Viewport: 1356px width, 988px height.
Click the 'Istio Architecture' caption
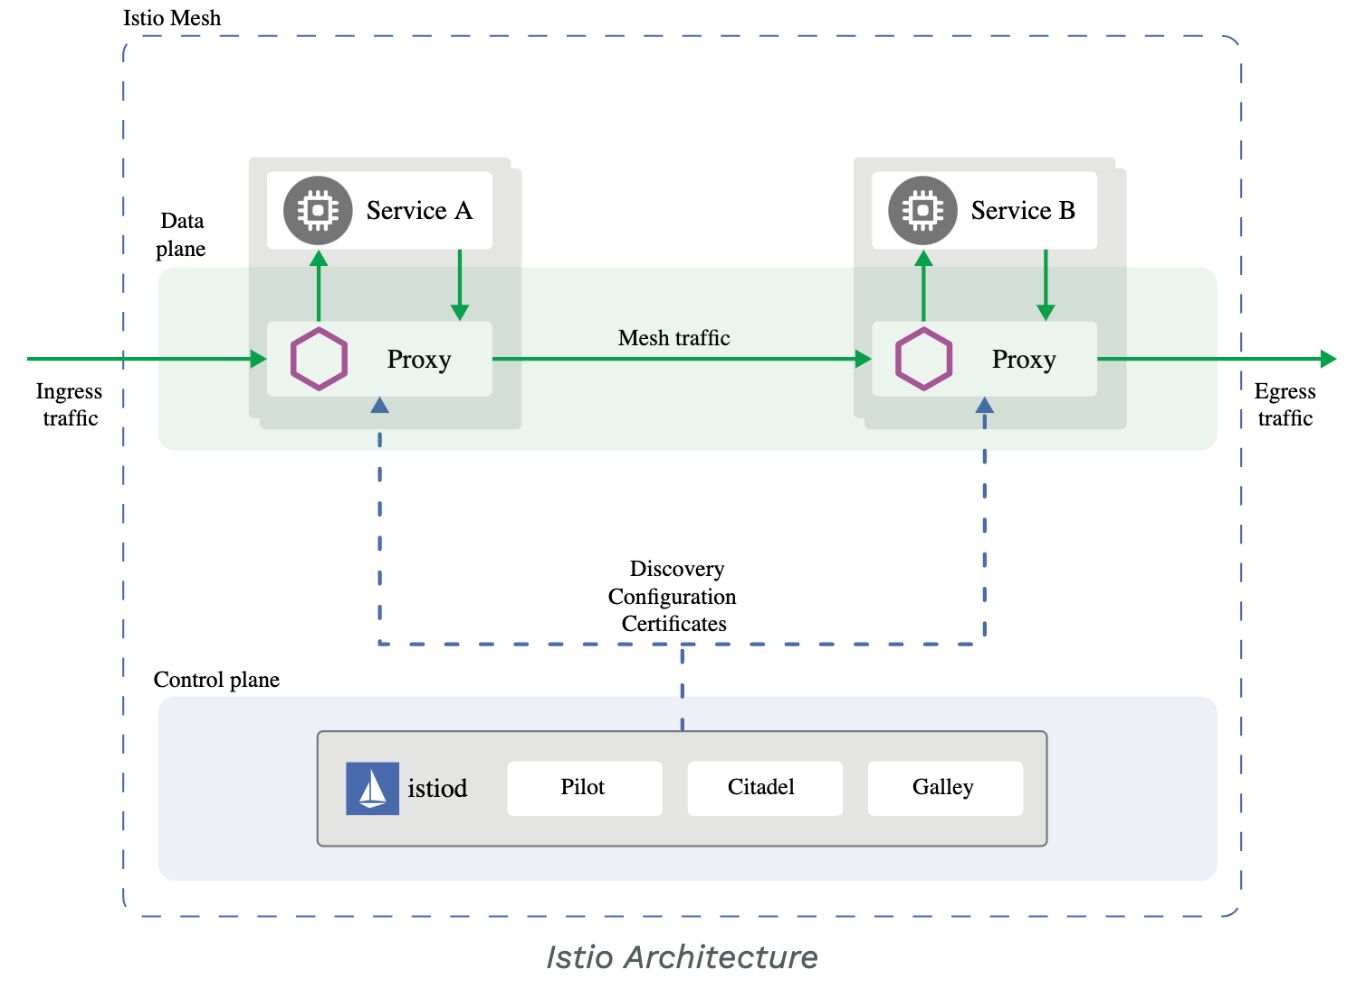point(682,957)
